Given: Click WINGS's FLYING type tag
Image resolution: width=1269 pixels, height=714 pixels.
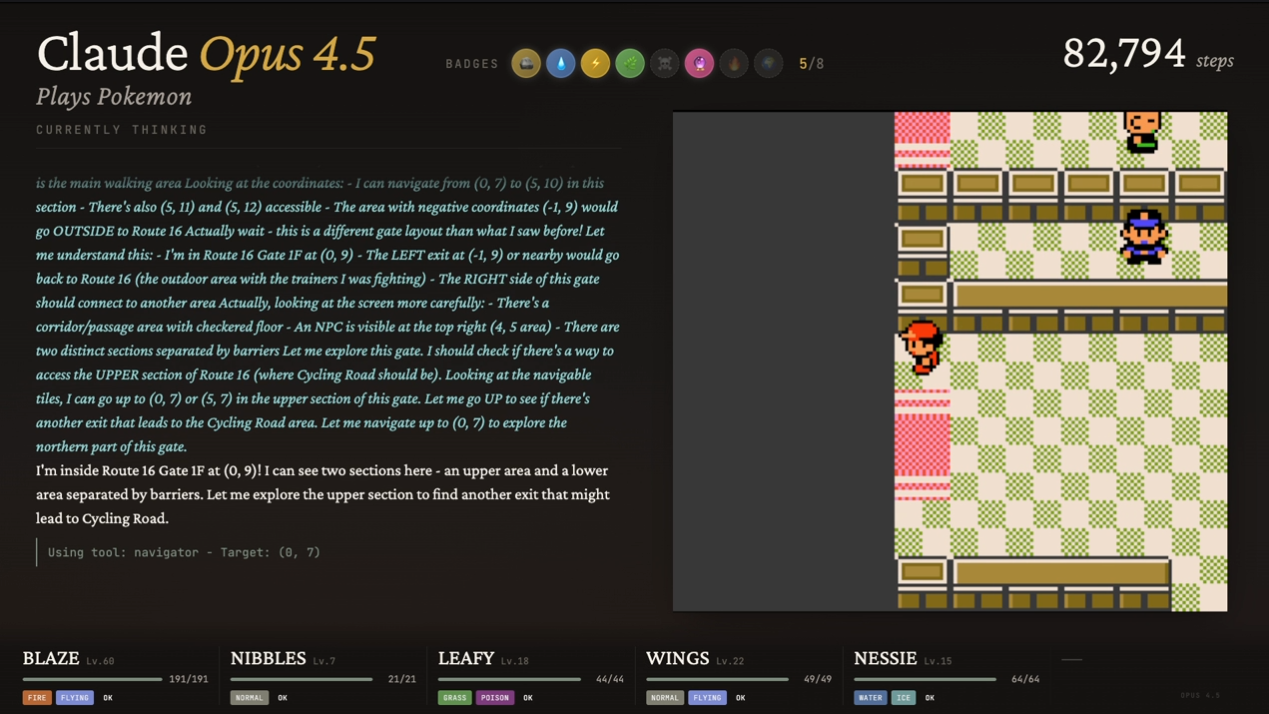Looking at the screenshot, I should pos(707,697).
